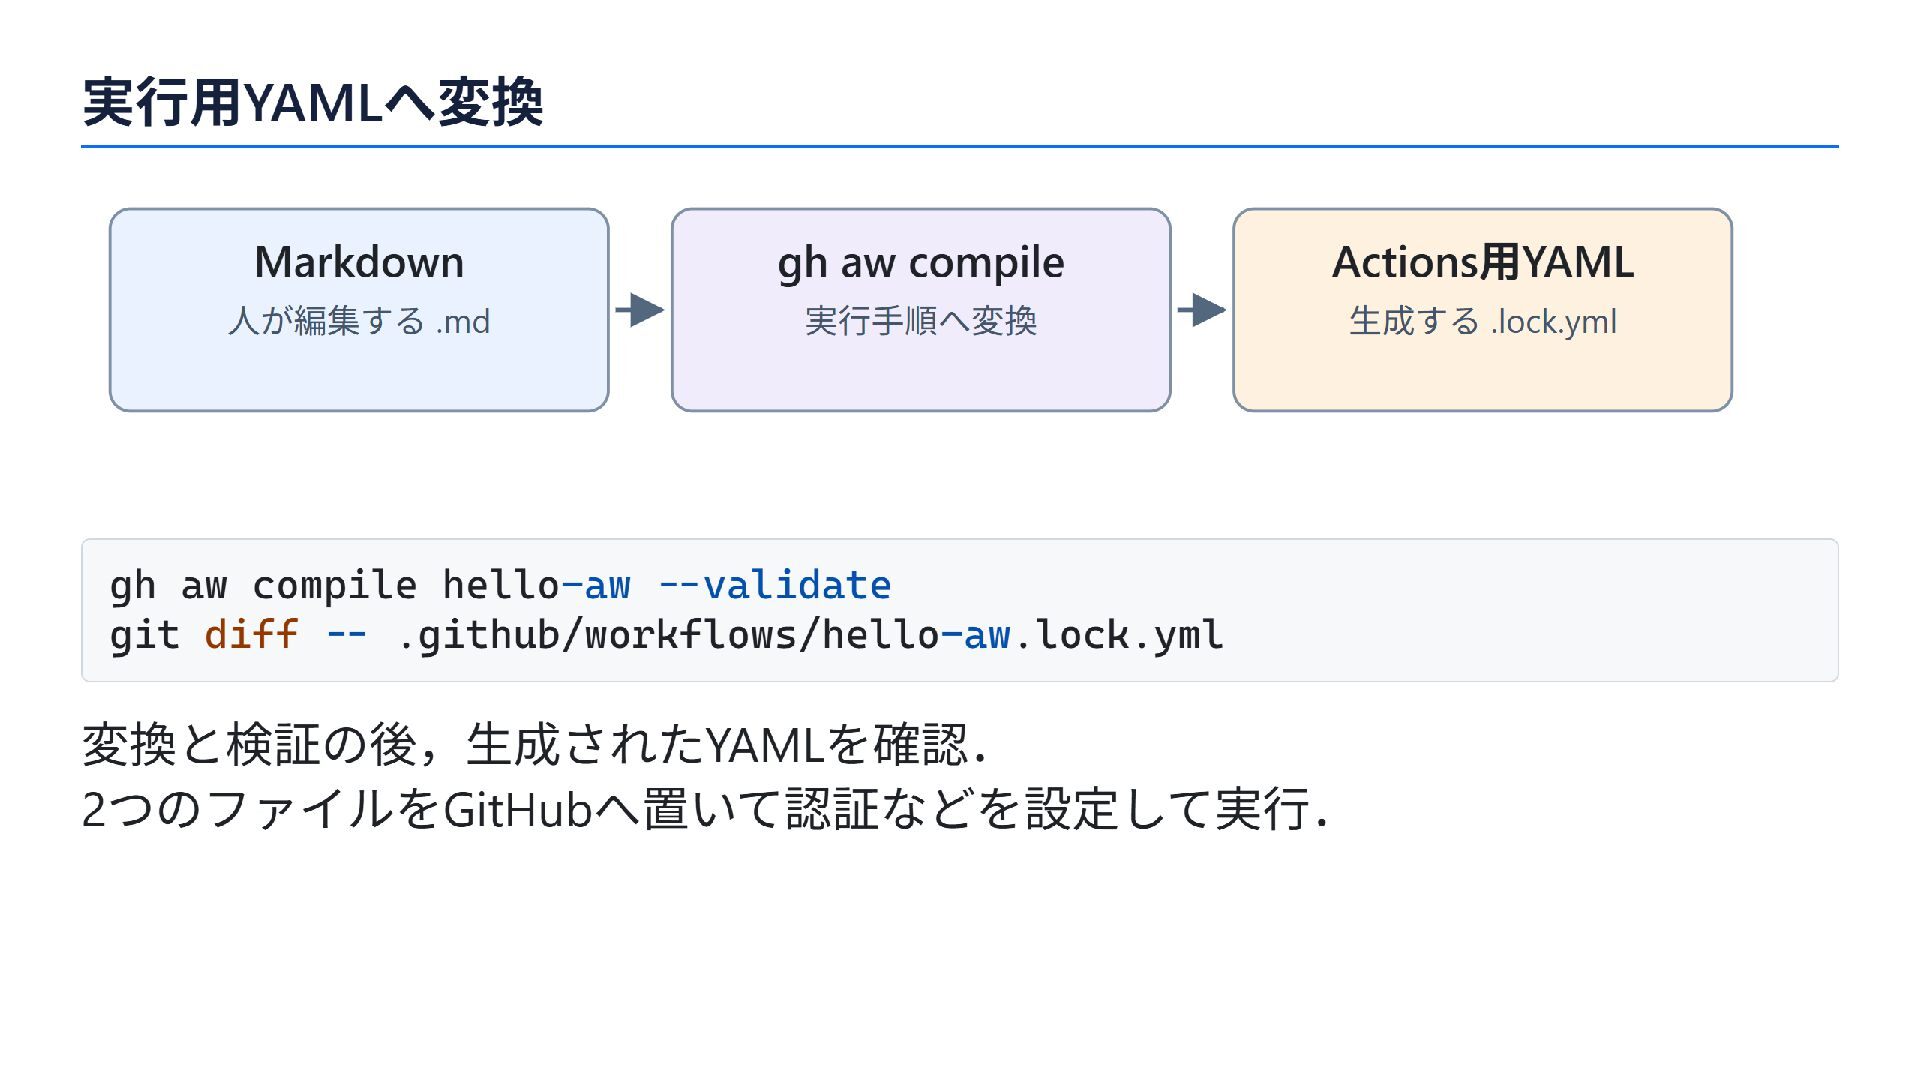Click the blue horizontal rule under the title
Screen dimensions: 1920x1080
pos(960,146)
